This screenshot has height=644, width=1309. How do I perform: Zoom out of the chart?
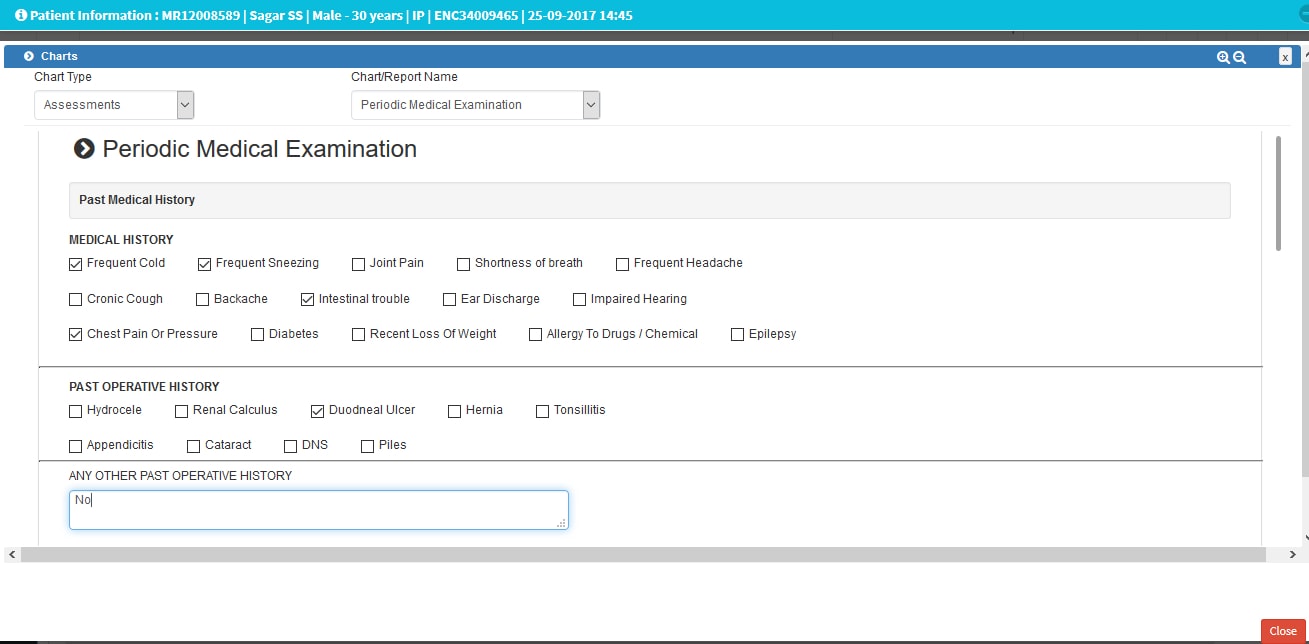1240,57
